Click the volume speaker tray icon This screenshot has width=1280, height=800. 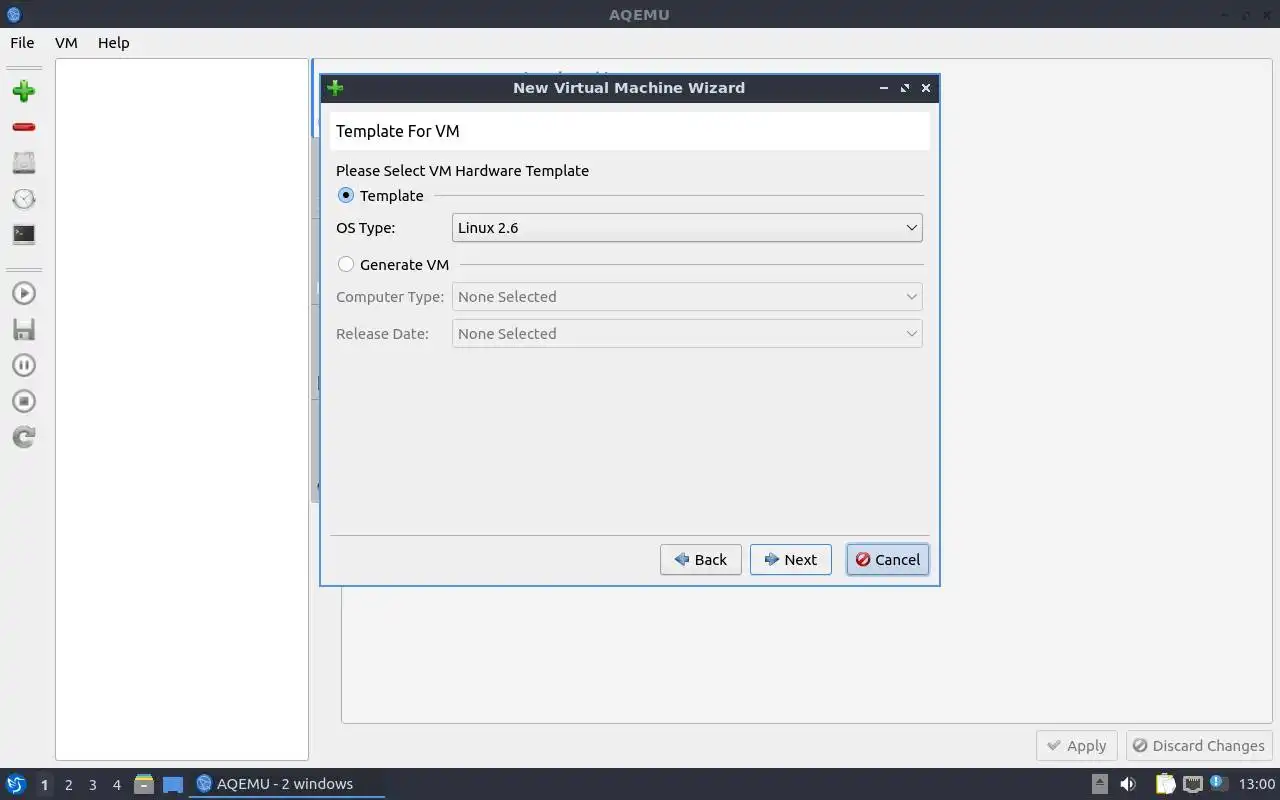click(x=1128, y=784)
